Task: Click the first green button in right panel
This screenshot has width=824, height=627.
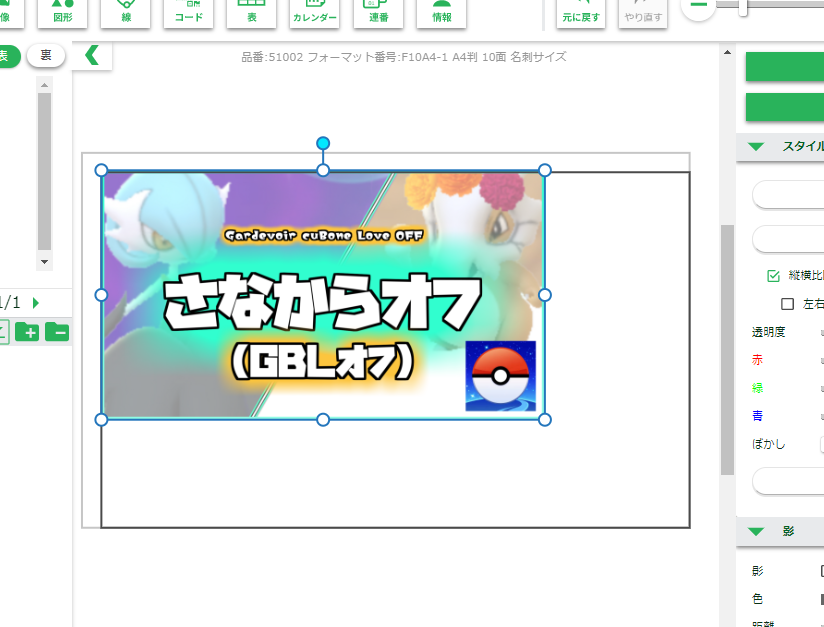Action: point(785,67)
